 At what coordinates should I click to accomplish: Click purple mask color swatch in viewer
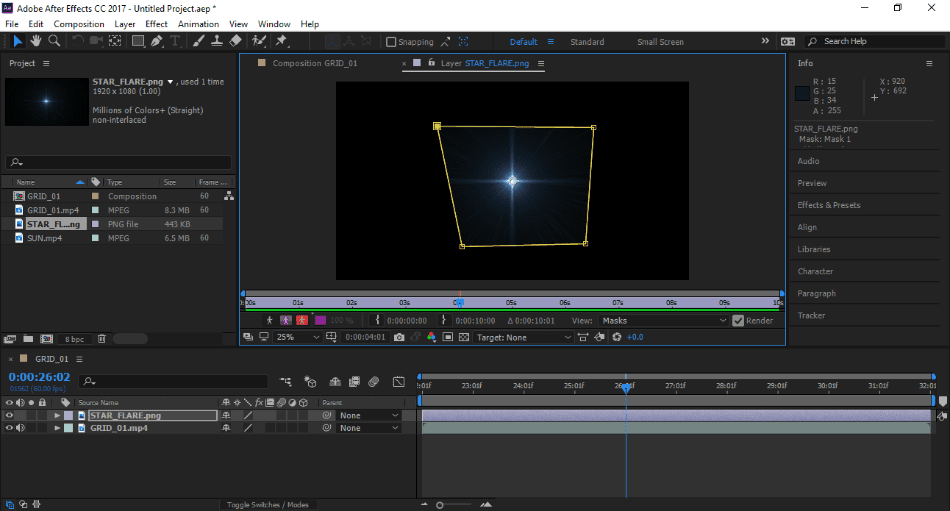[x=321, y=320]
